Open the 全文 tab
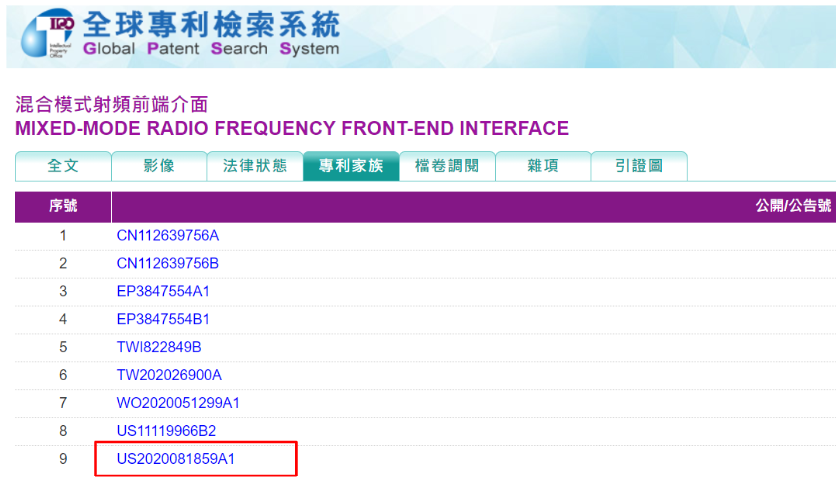 [63, 166]
